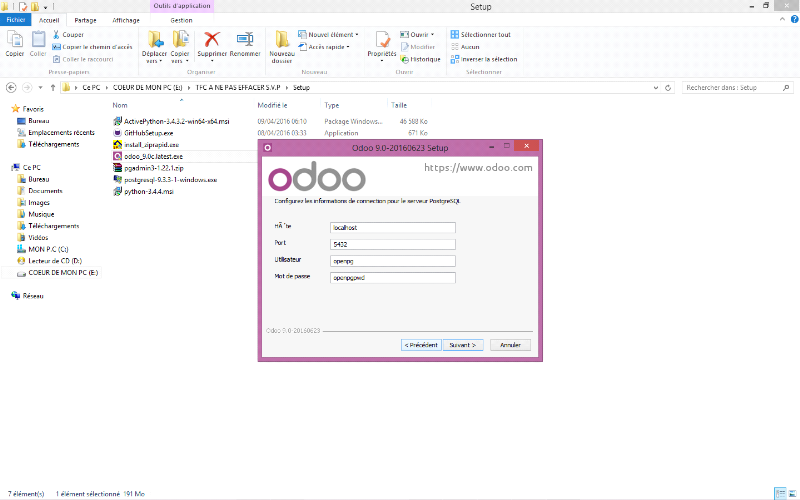Click the Couper scissors icon
The height and width of the screenshot is (500, 800).
[x=56, y=35]
